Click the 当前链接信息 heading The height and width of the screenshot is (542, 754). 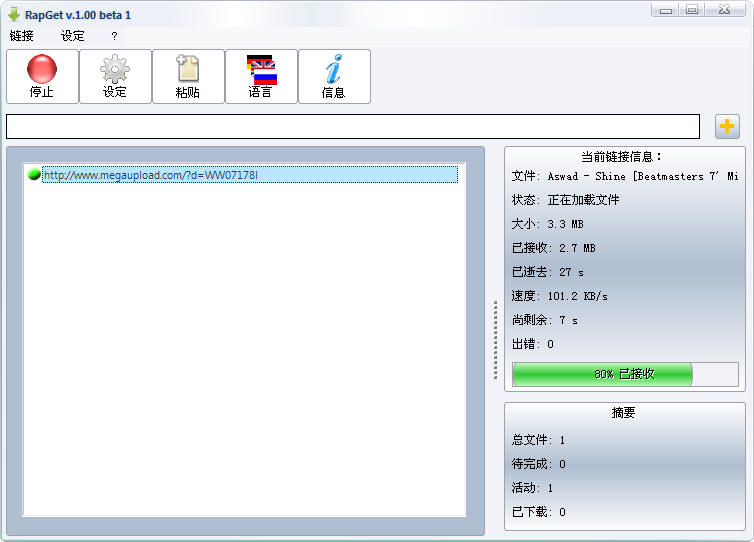[x=621, y=156]
